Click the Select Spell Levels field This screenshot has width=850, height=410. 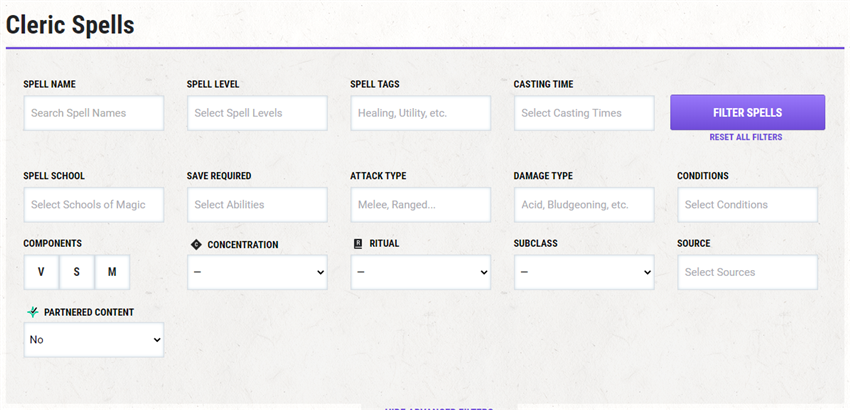[257, 113]
